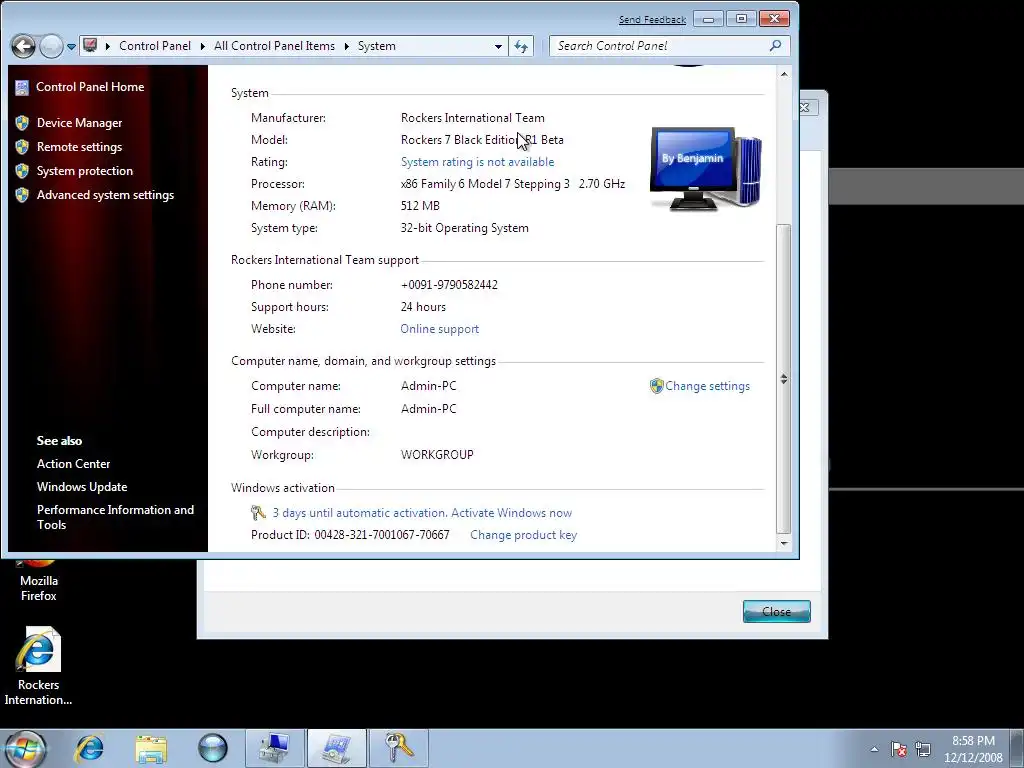The height and width of the screenshot is (768, 1024).
Task: Switch to keys taskbar window
Action: click(399, 748)
